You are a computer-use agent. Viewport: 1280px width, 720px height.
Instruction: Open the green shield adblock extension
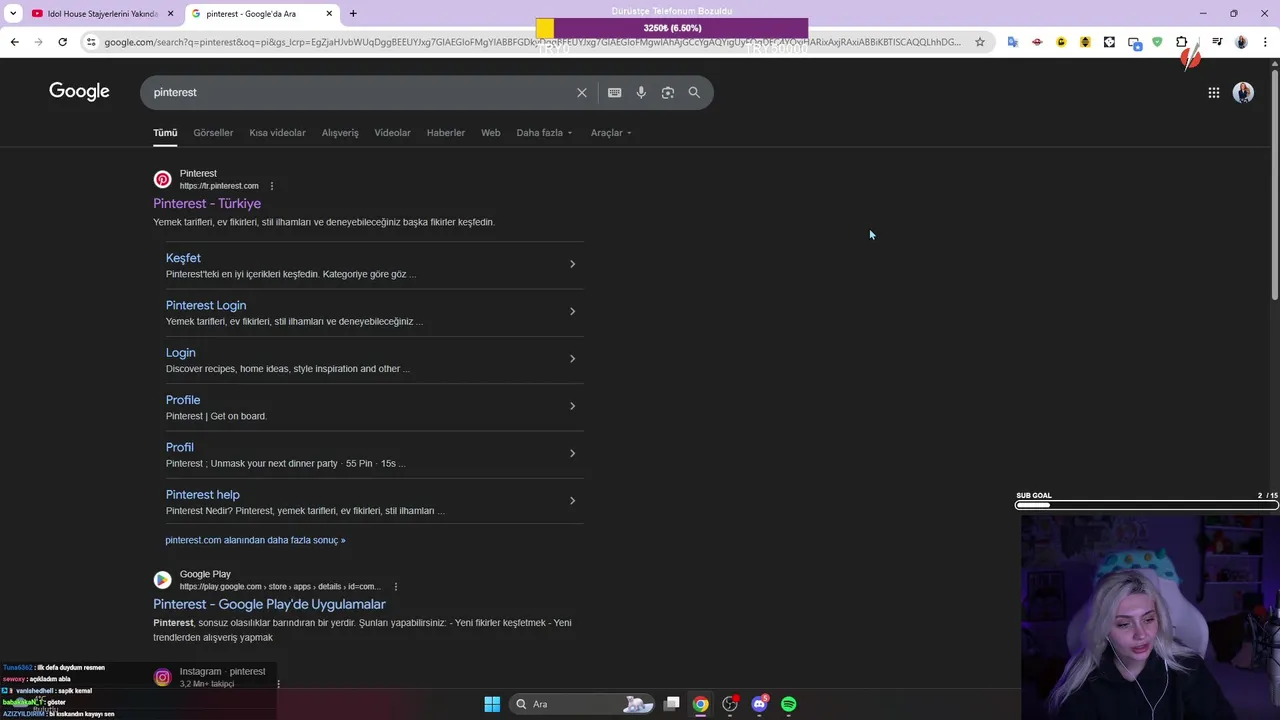point(1157,42)
